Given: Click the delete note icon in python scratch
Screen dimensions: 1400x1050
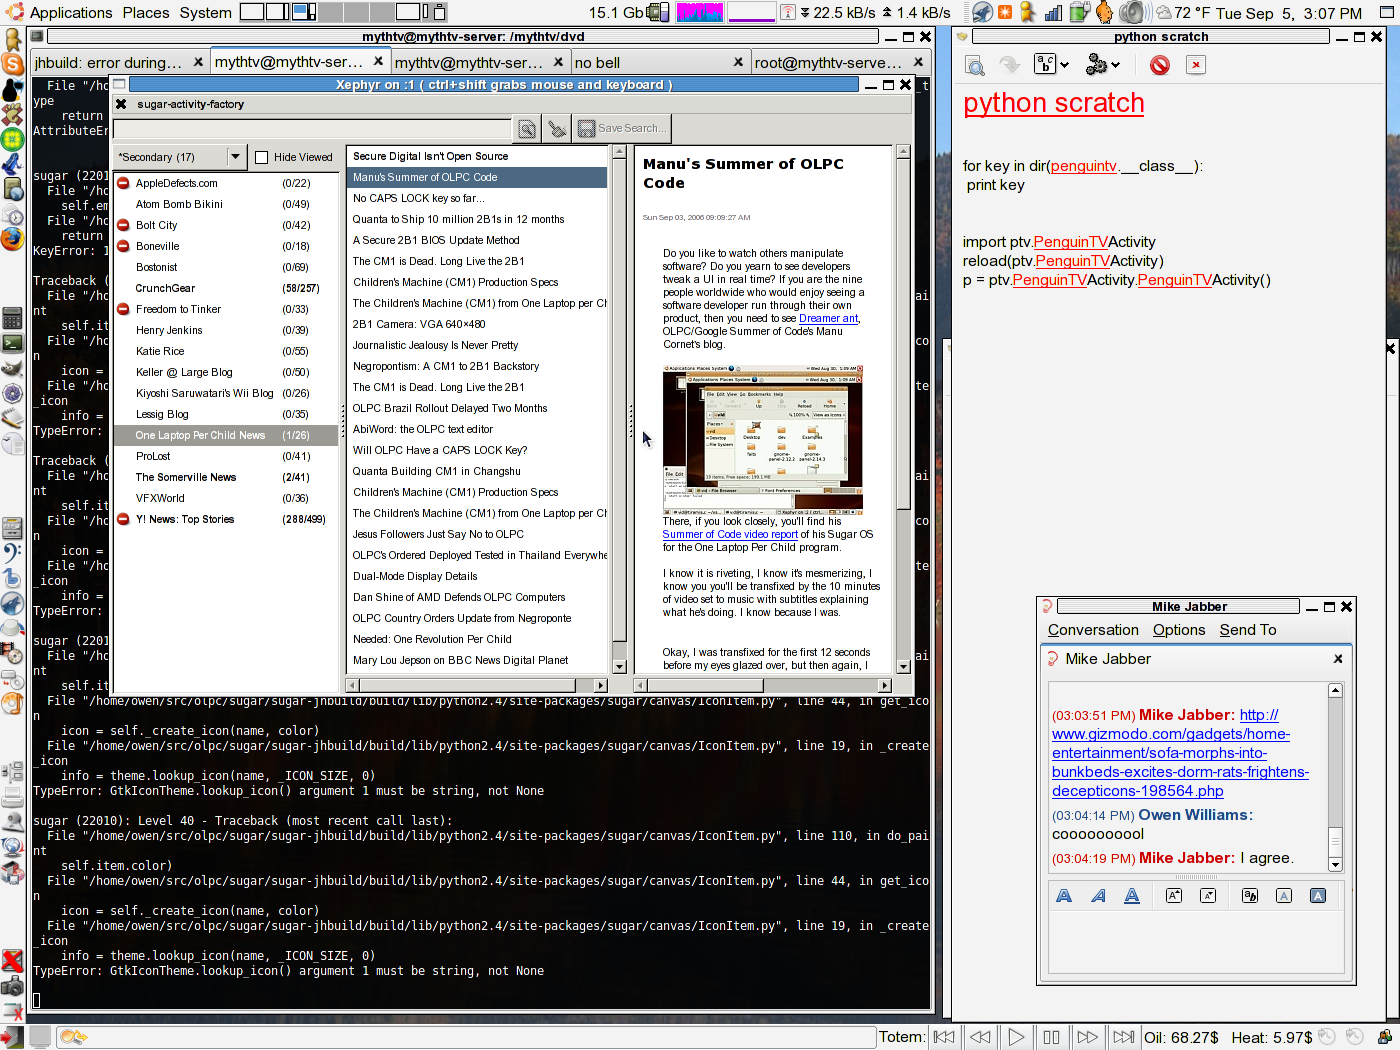Looking at the screenshot, I should point(1195,65).
